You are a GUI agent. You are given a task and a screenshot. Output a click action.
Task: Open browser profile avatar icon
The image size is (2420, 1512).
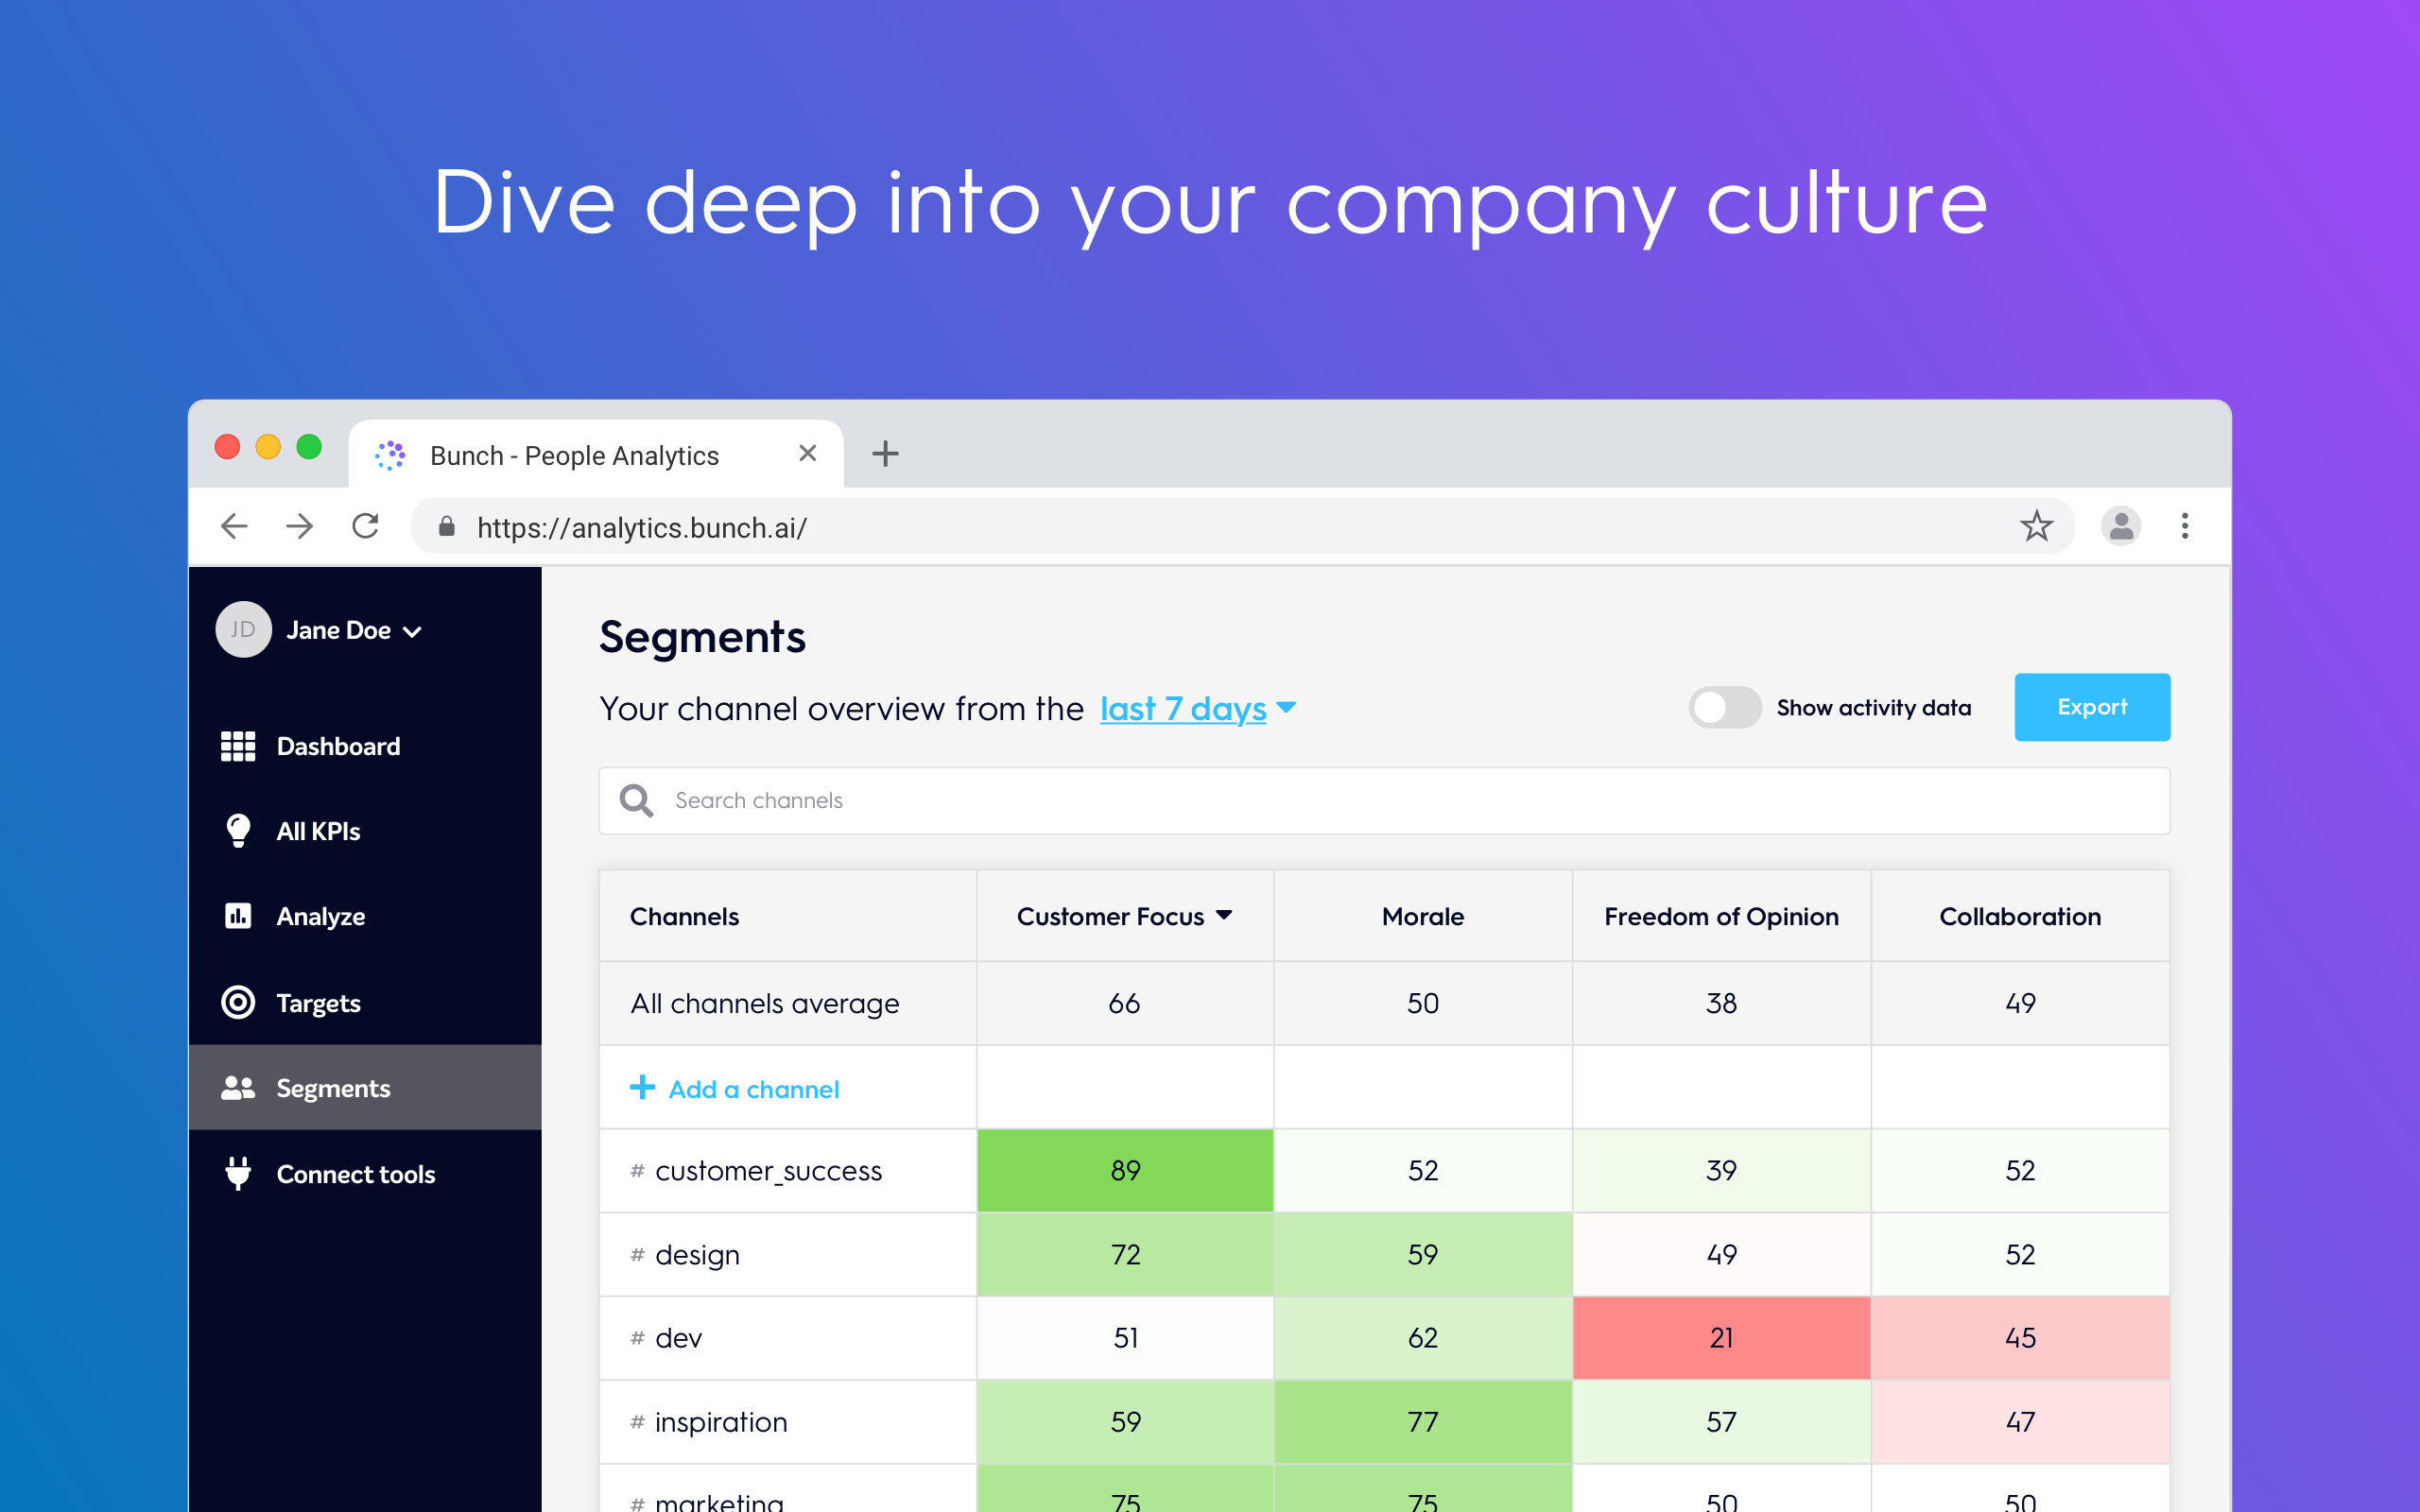pyautogui.click(x=2120, y=526)
